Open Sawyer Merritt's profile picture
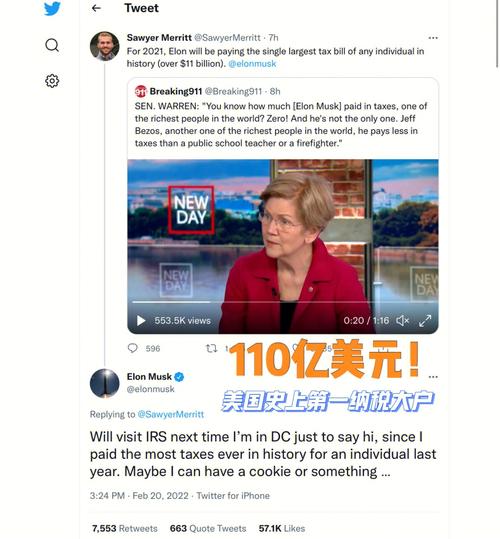This screenshot has height=539, width=500. 104,46
